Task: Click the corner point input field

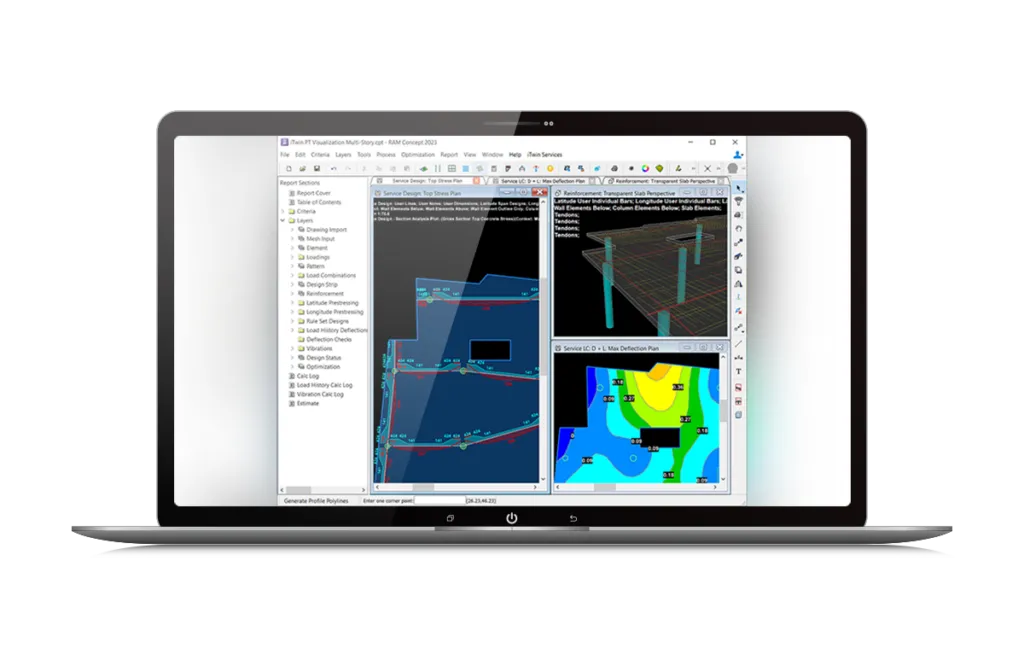Action: 439,499
